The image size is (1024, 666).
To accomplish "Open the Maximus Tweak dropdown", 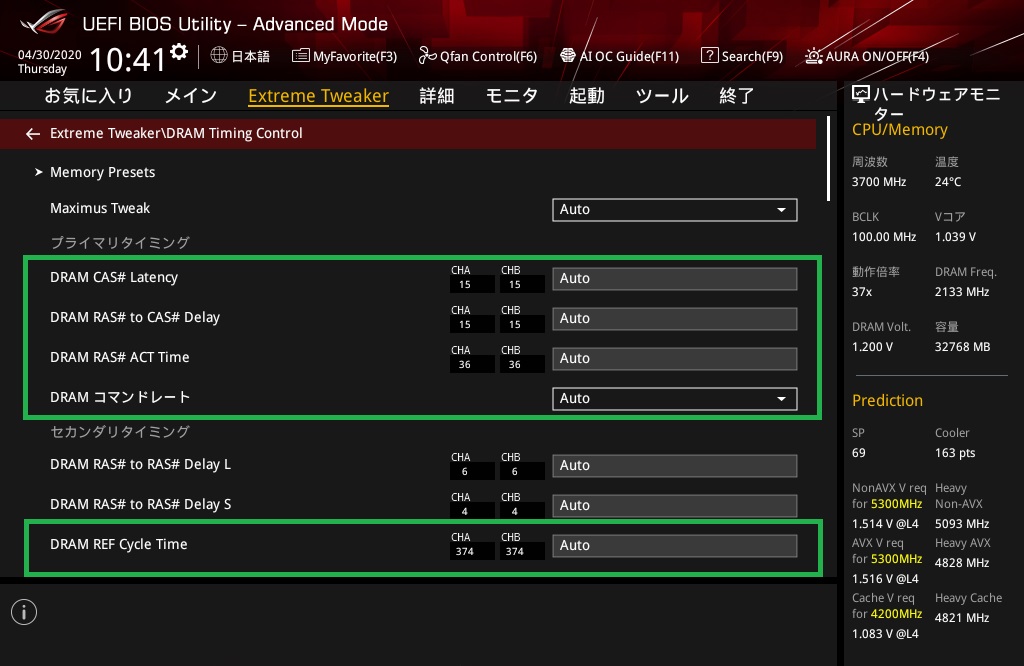I will (x=675, y=210).
